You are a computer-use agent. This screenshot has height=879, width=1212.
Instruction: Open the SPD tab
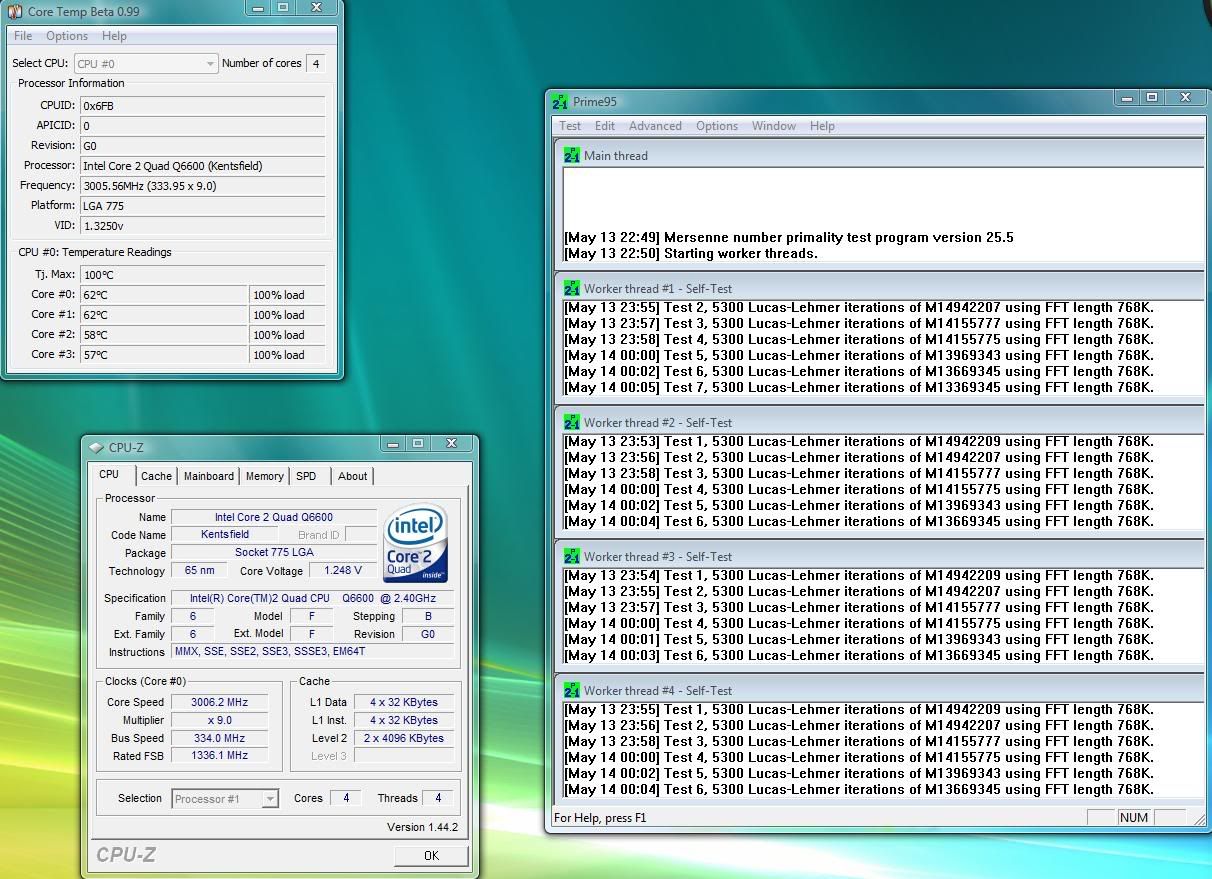(306, 476)
